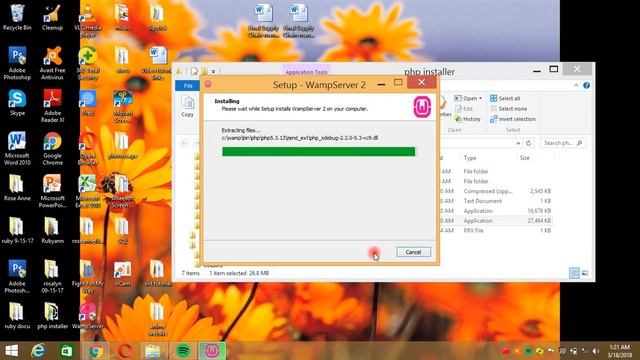Image resolution: width=640 pixels, height=360 pixels.
Task: Collapse the Explorer ribbon with the chevron
Action: [576, 85]
